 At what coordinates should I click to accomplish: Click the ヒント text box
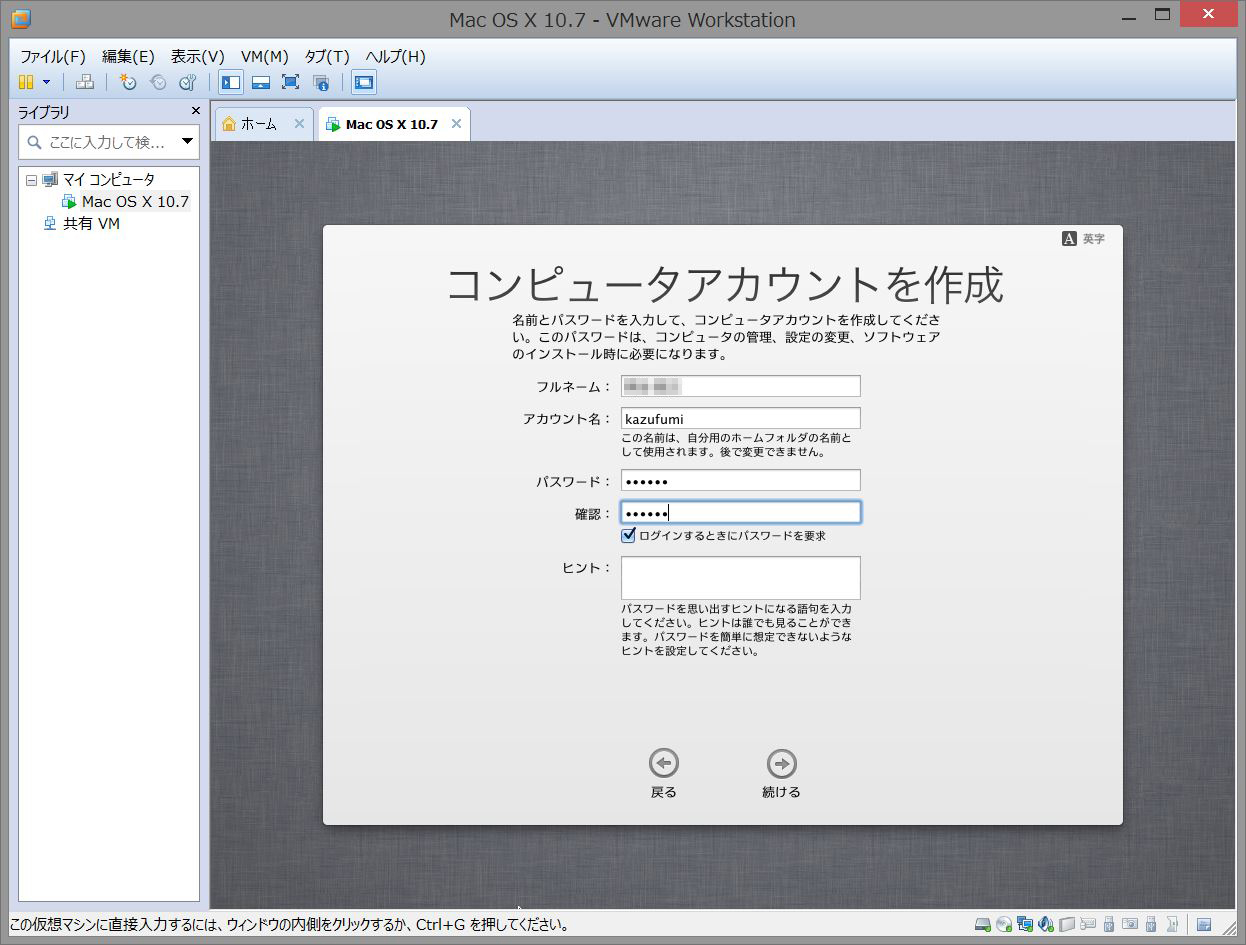point(741,578)
